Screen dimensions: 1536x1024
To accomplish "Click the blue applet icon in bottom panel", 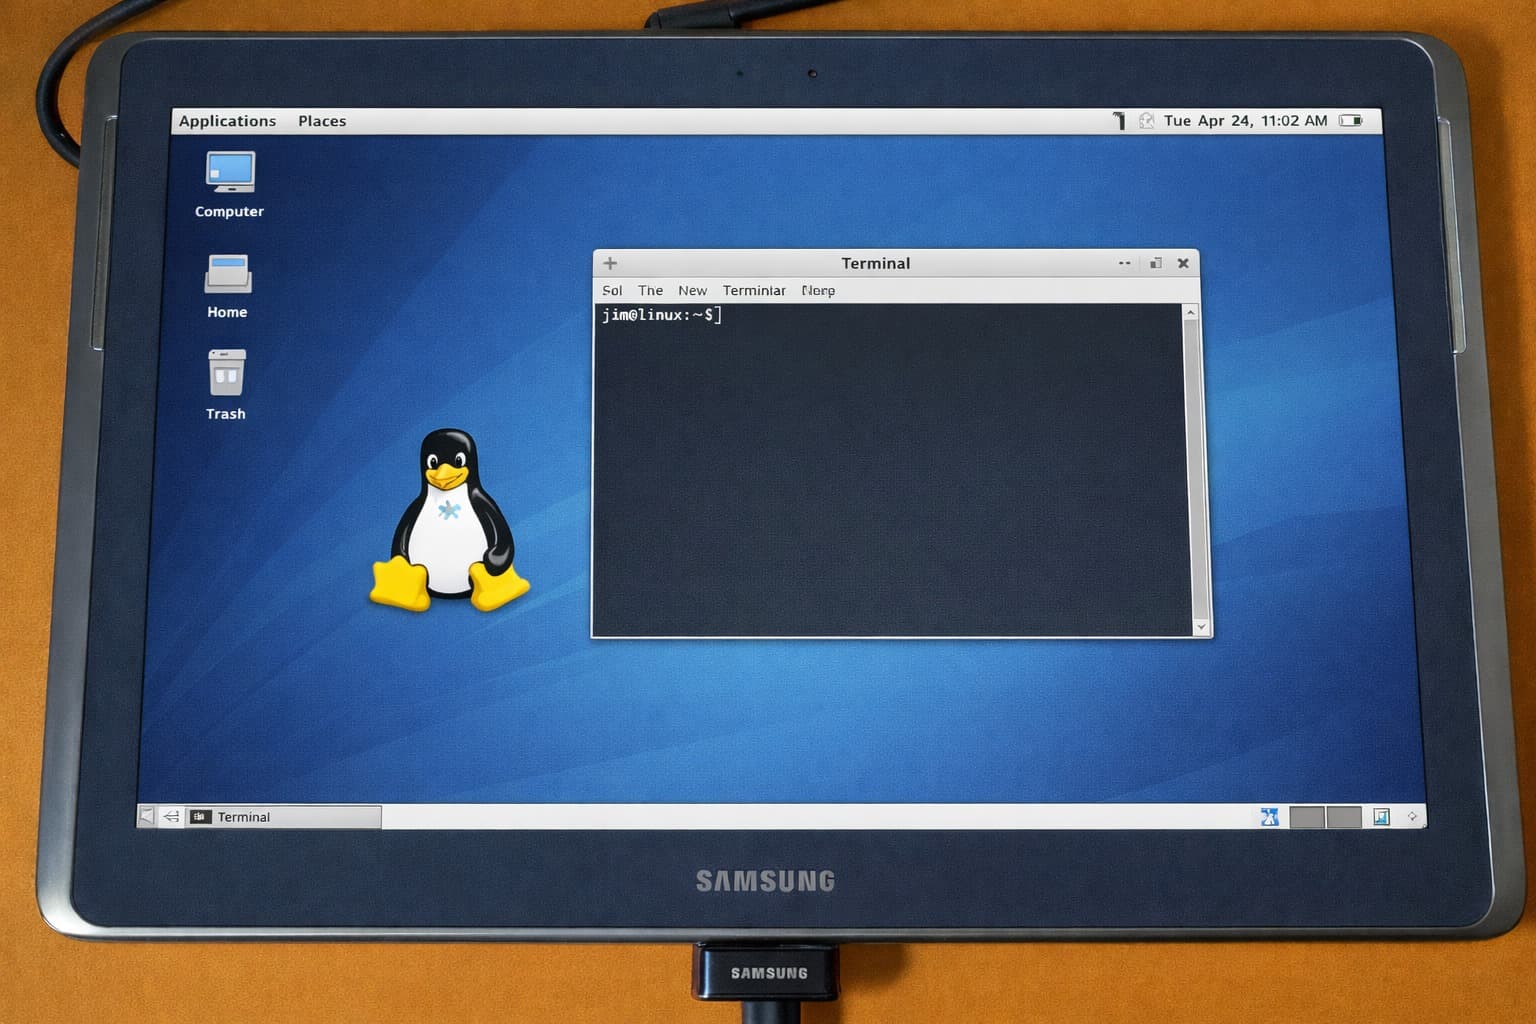I will pos(1269,817).
